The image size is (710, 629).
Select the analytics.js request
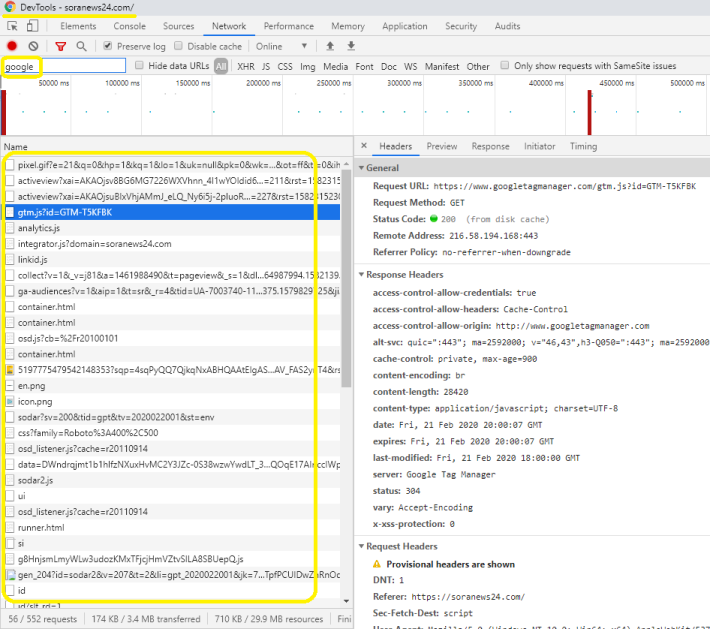[x=172, y=228]
